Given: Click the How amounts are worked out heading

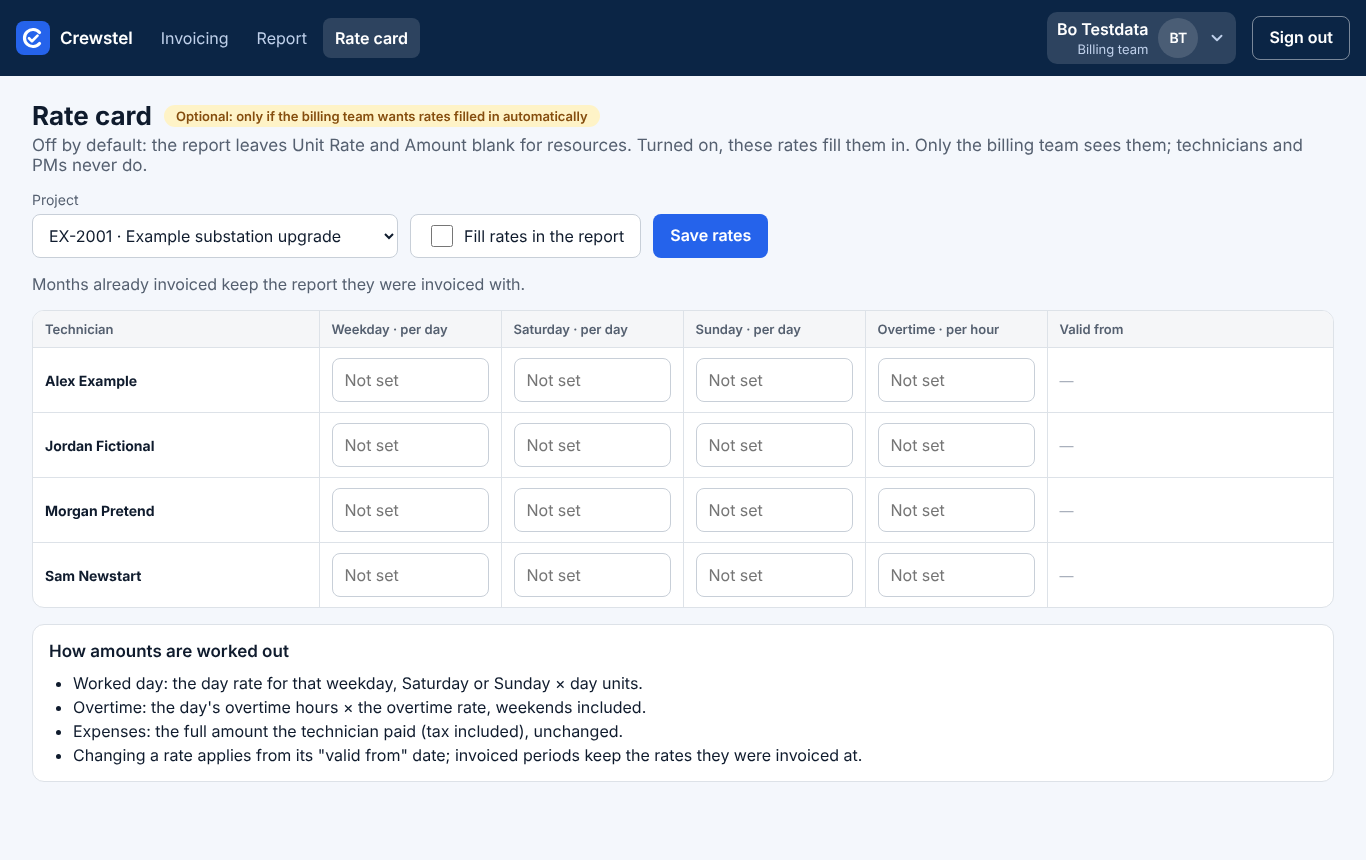Looking at the screenshot, I should 169,651.
